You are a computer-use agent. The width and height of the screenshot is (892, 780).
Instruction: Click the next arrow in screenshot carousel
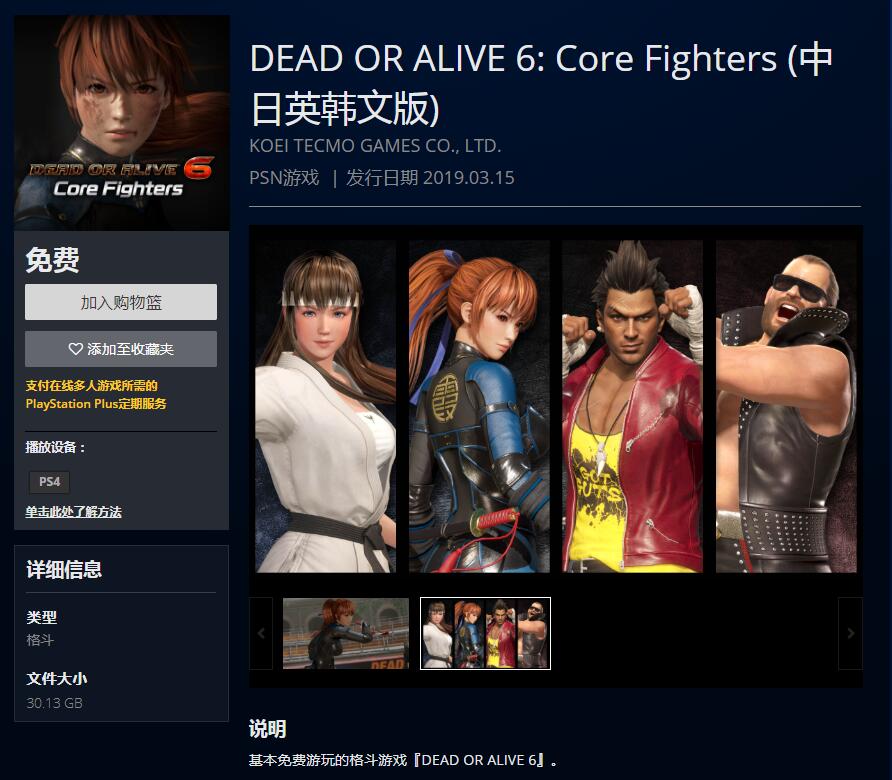(x=850, y=633)
